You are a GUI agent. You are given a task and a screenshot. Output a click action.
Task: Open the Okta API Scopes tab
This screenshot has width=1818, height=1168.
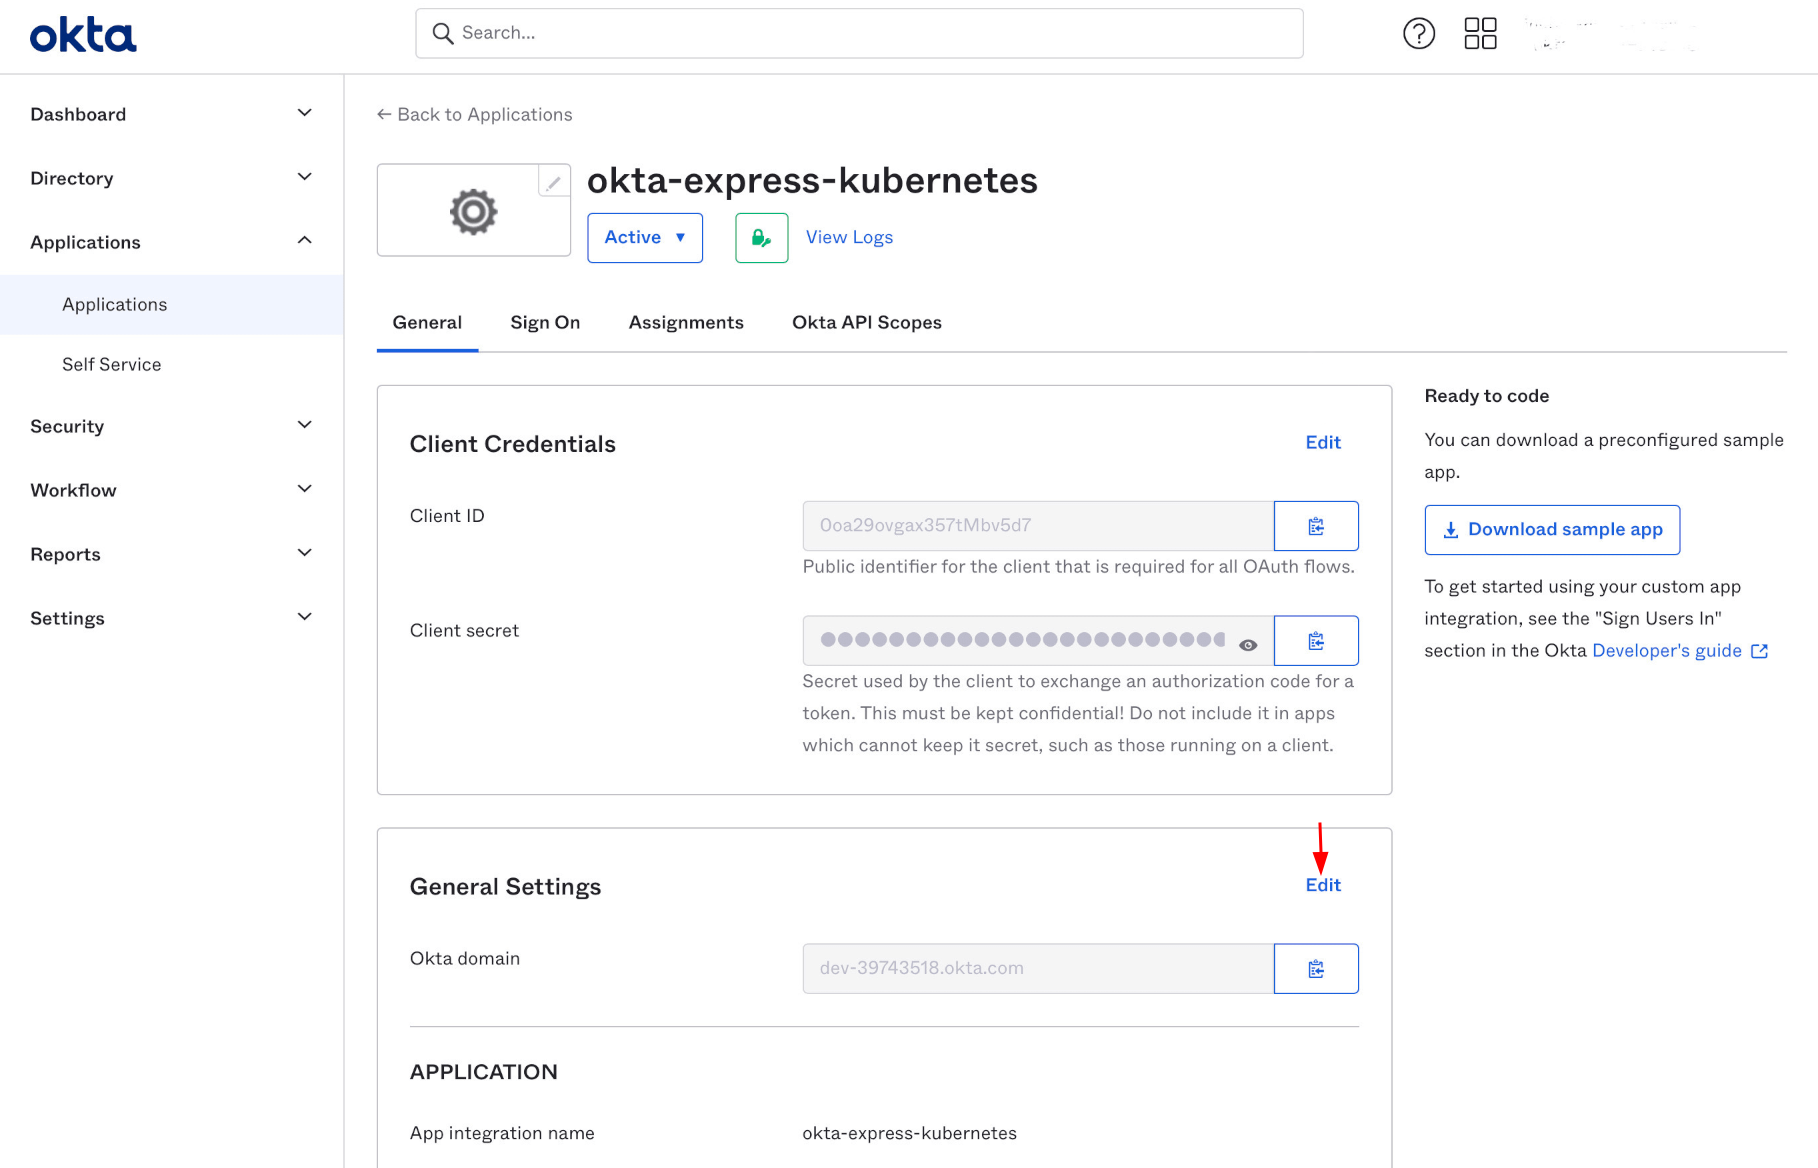tap(866, 322)
